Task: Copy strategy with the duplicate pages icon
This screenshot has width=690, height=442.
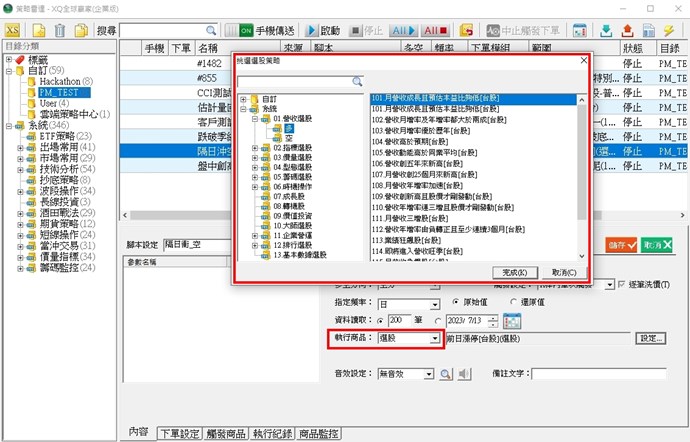Action: [81, 30]
